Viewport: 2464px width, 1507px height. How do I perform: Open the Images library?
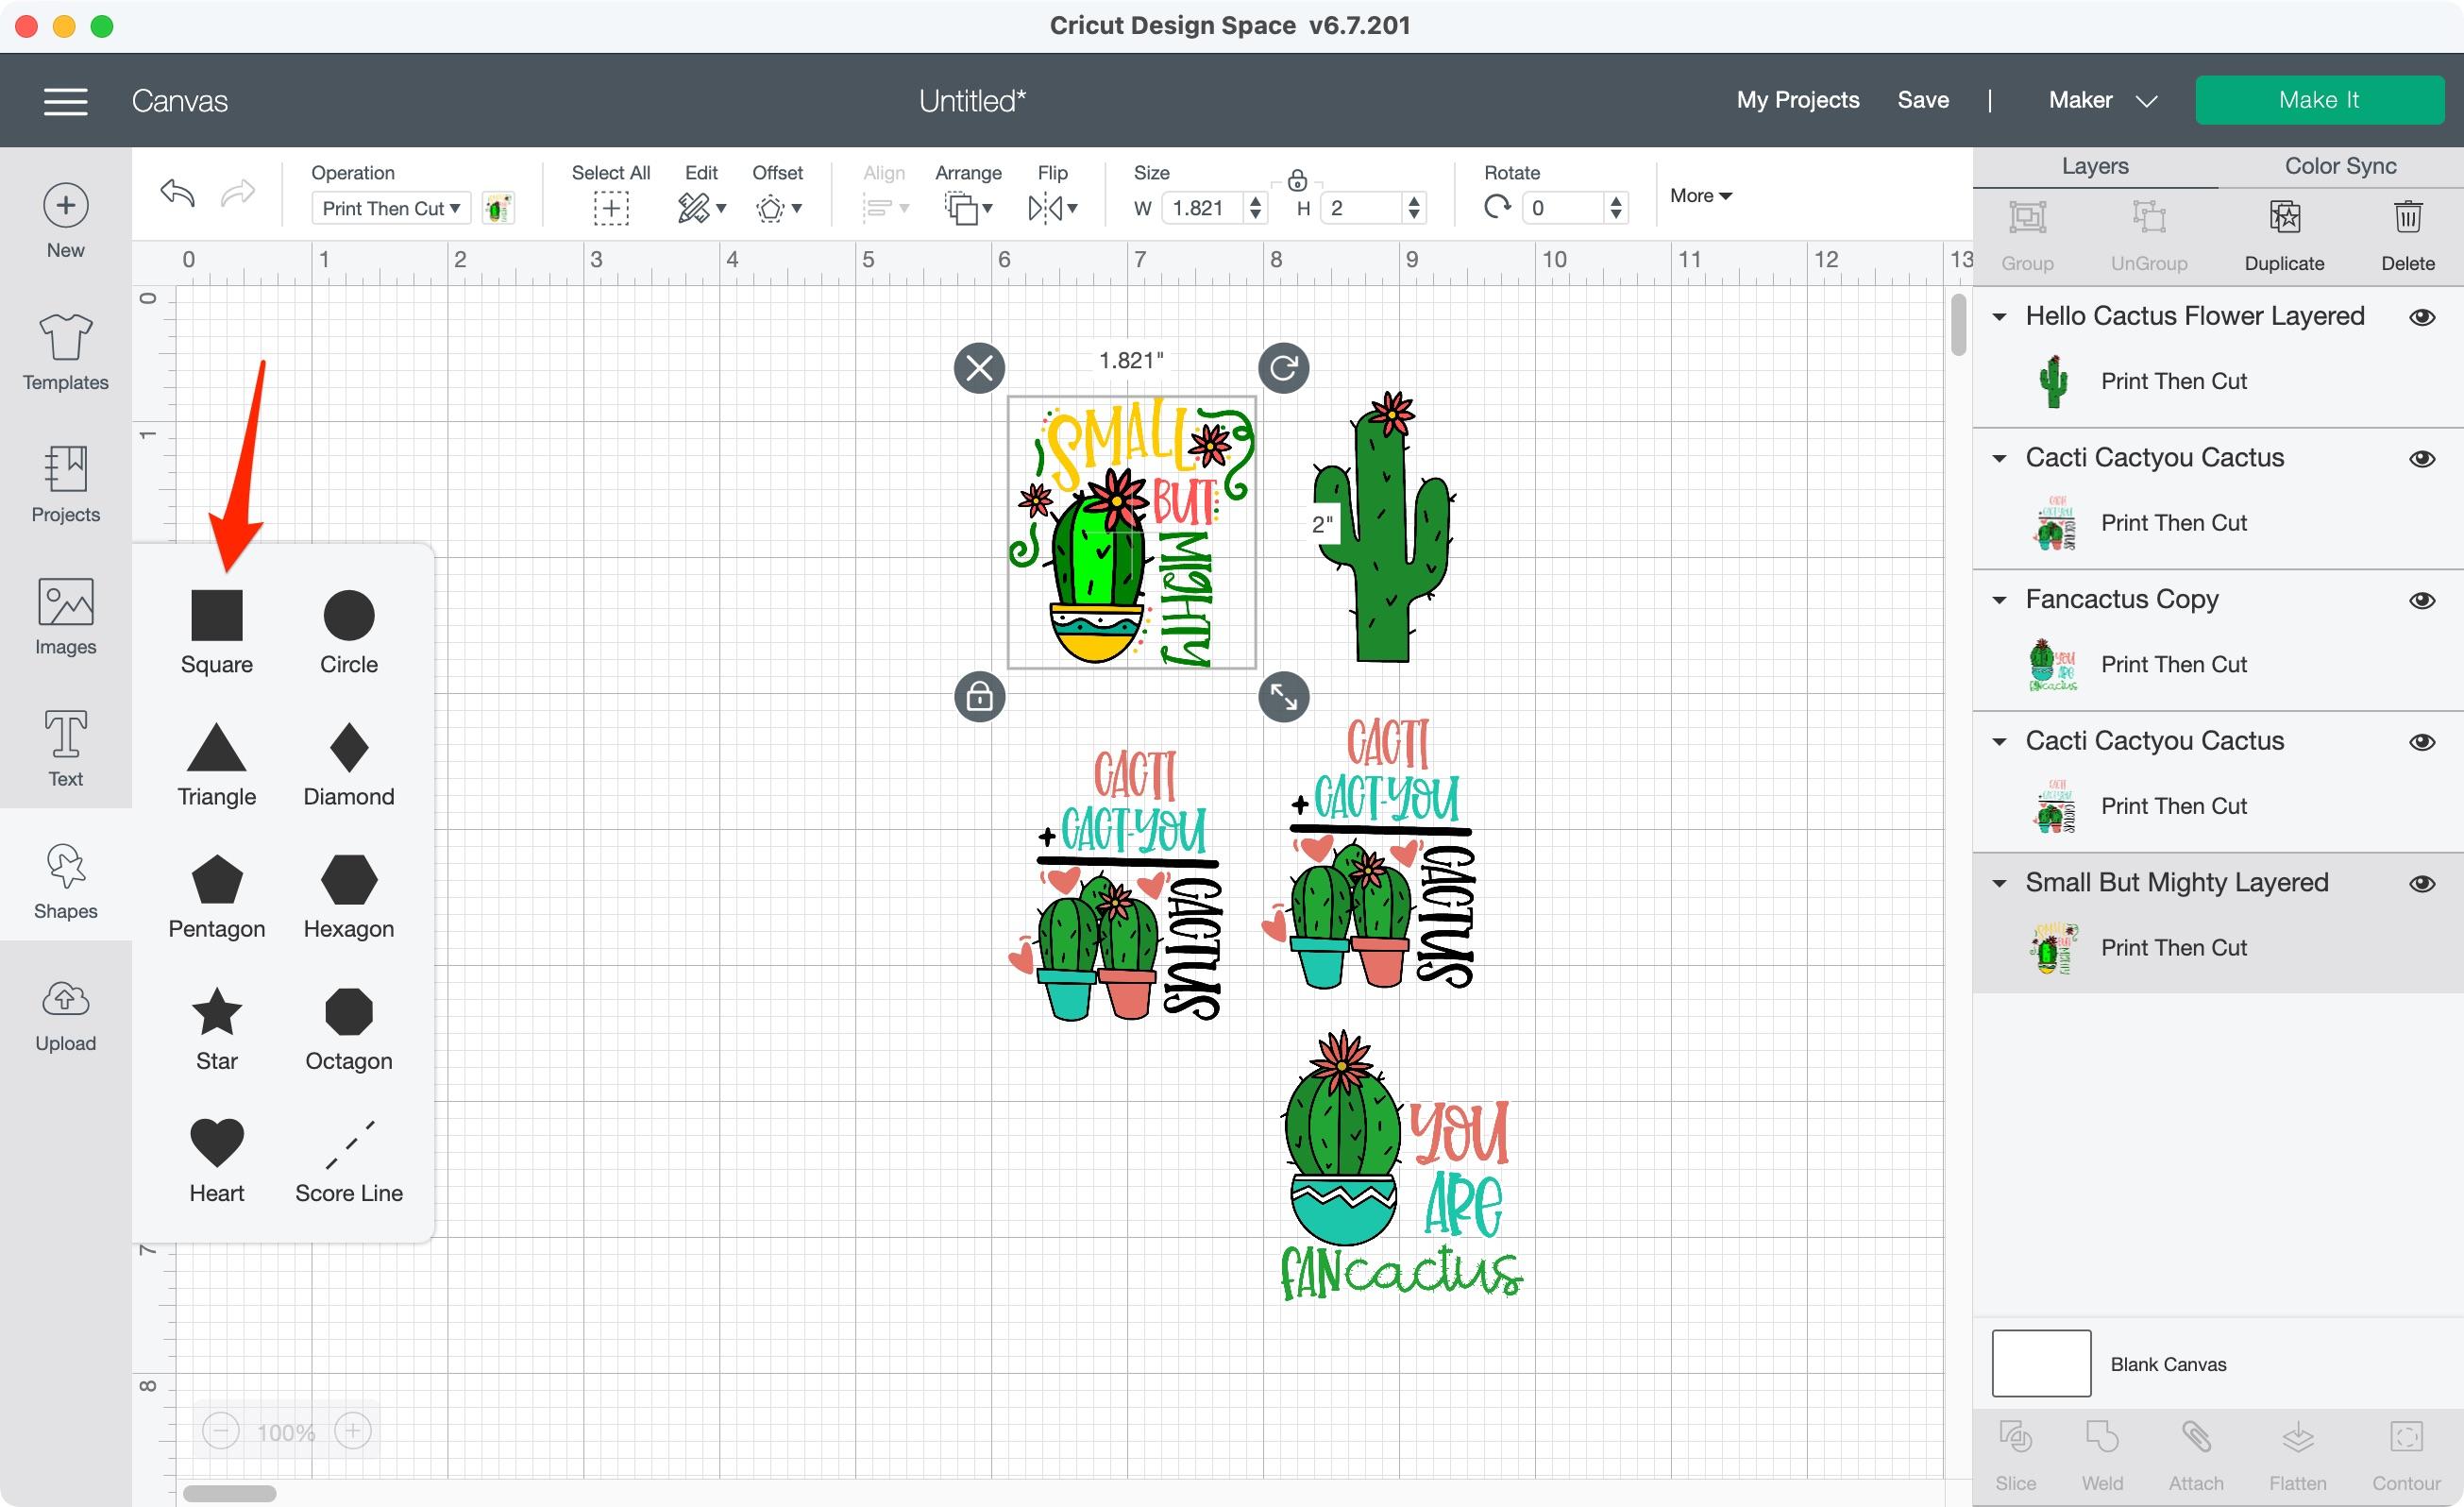click(x=66, y=617)
